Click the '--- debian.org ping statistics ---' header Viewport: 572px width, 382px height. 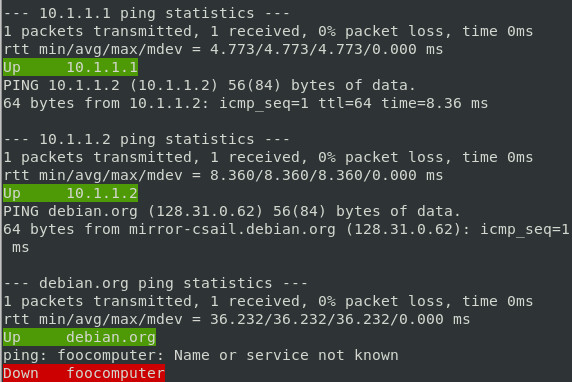[156, 283]
